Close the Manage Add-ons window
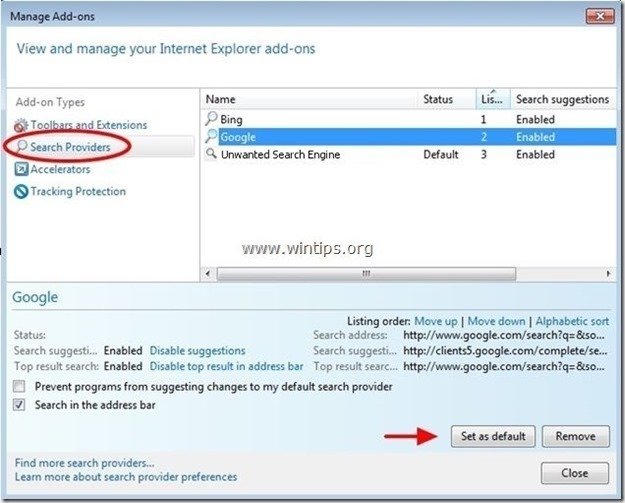This screenshot has height=503, width=625. pyautogui.click(x=600, y=16)
